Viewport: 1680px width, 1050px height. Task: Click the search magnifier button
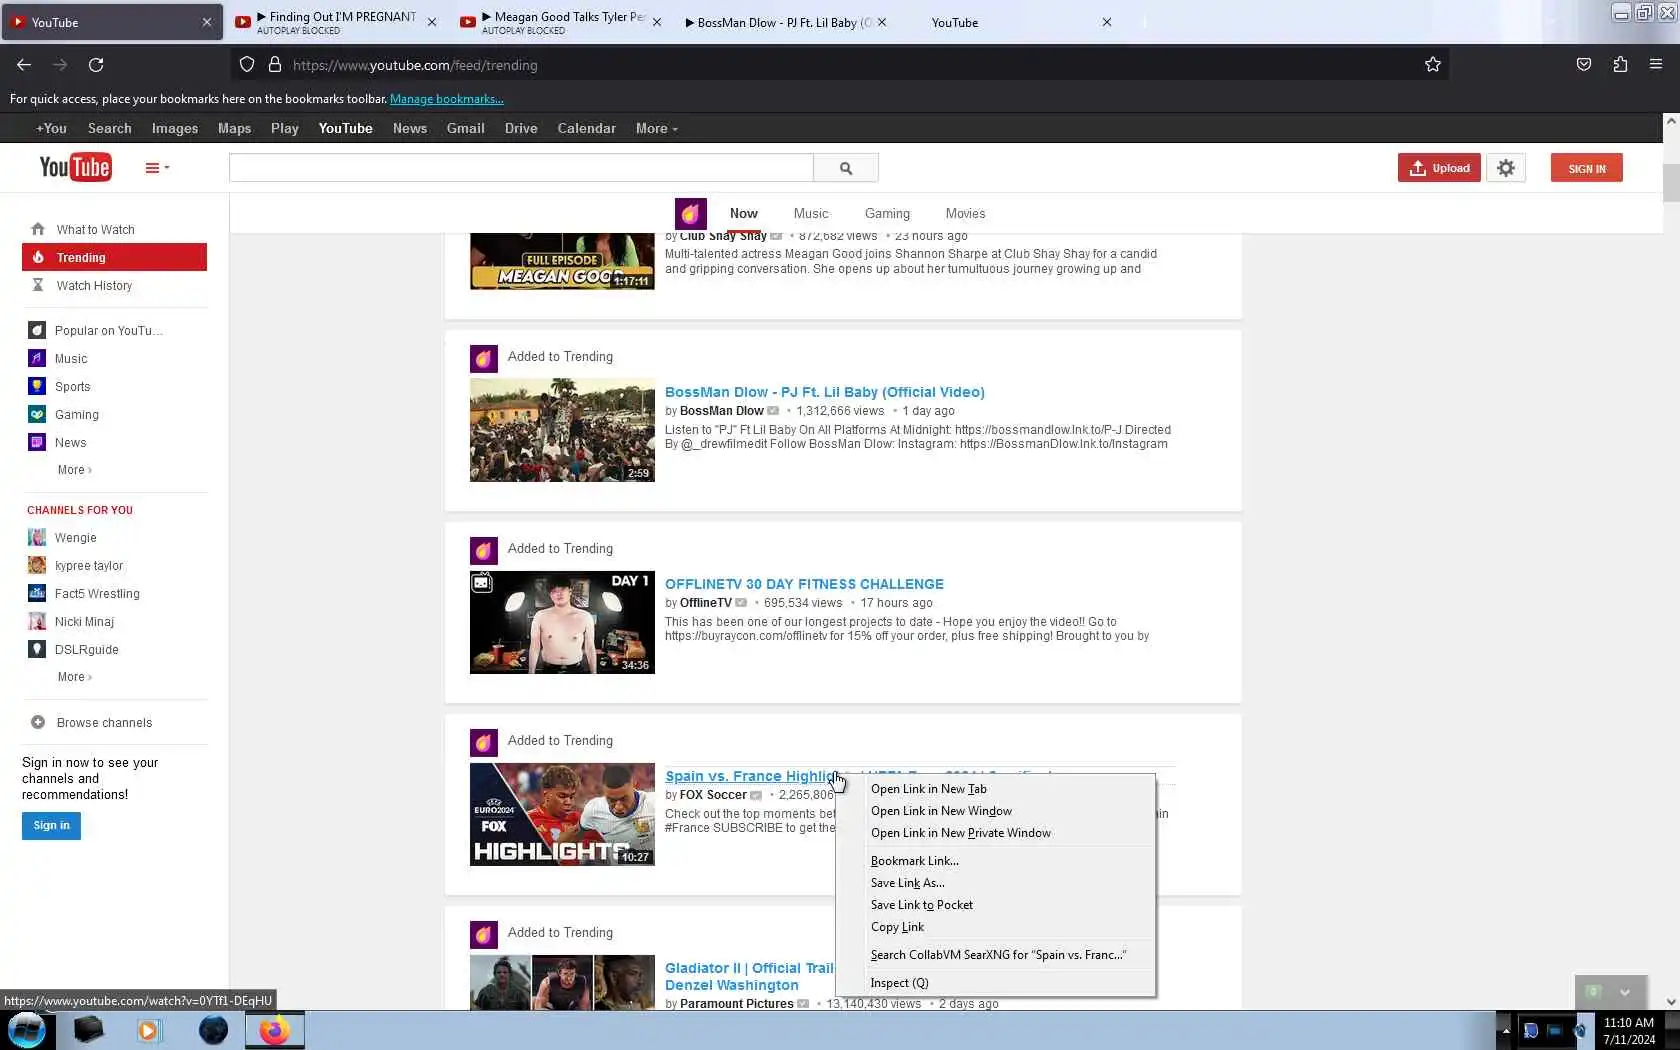846,168
